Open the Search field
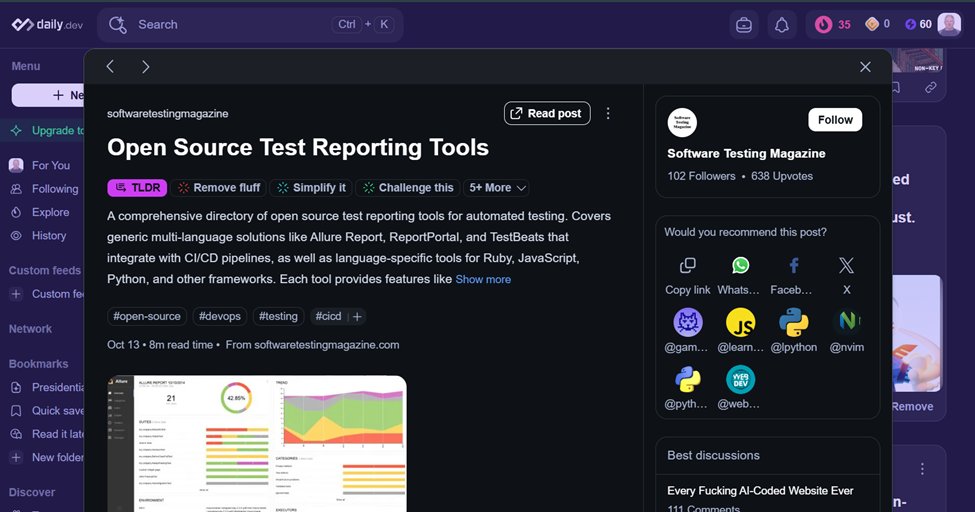Viewport: 975px width, 512px height. pos(250,24)
